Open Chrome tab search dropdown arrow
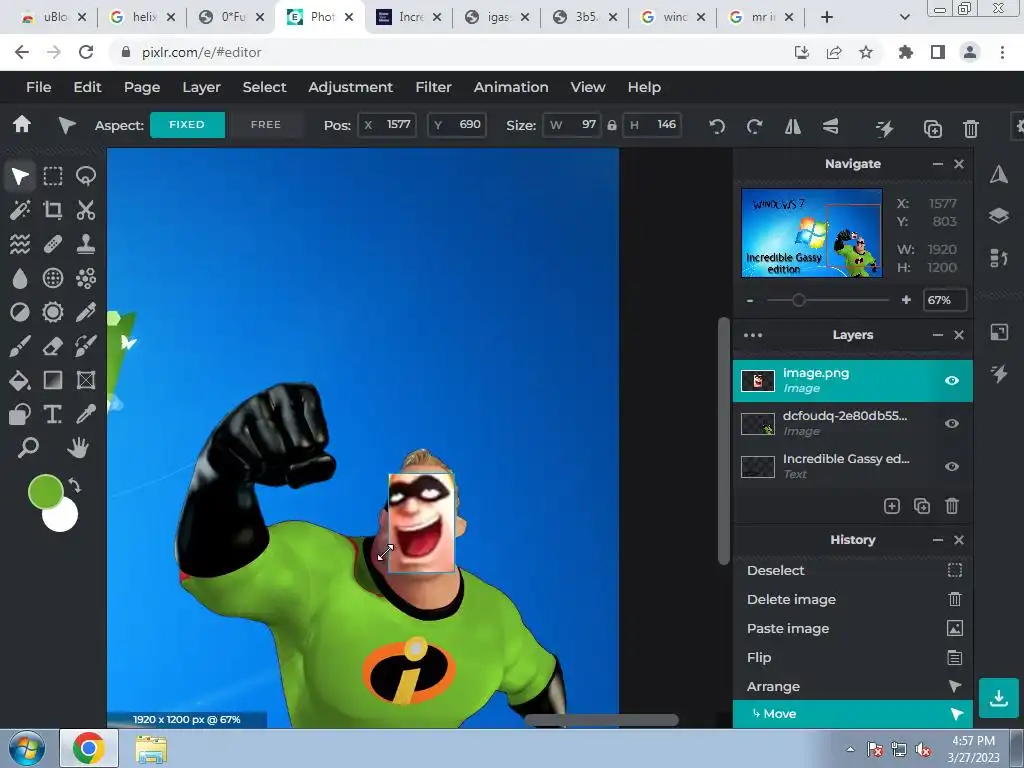 [x=904, y=17]
